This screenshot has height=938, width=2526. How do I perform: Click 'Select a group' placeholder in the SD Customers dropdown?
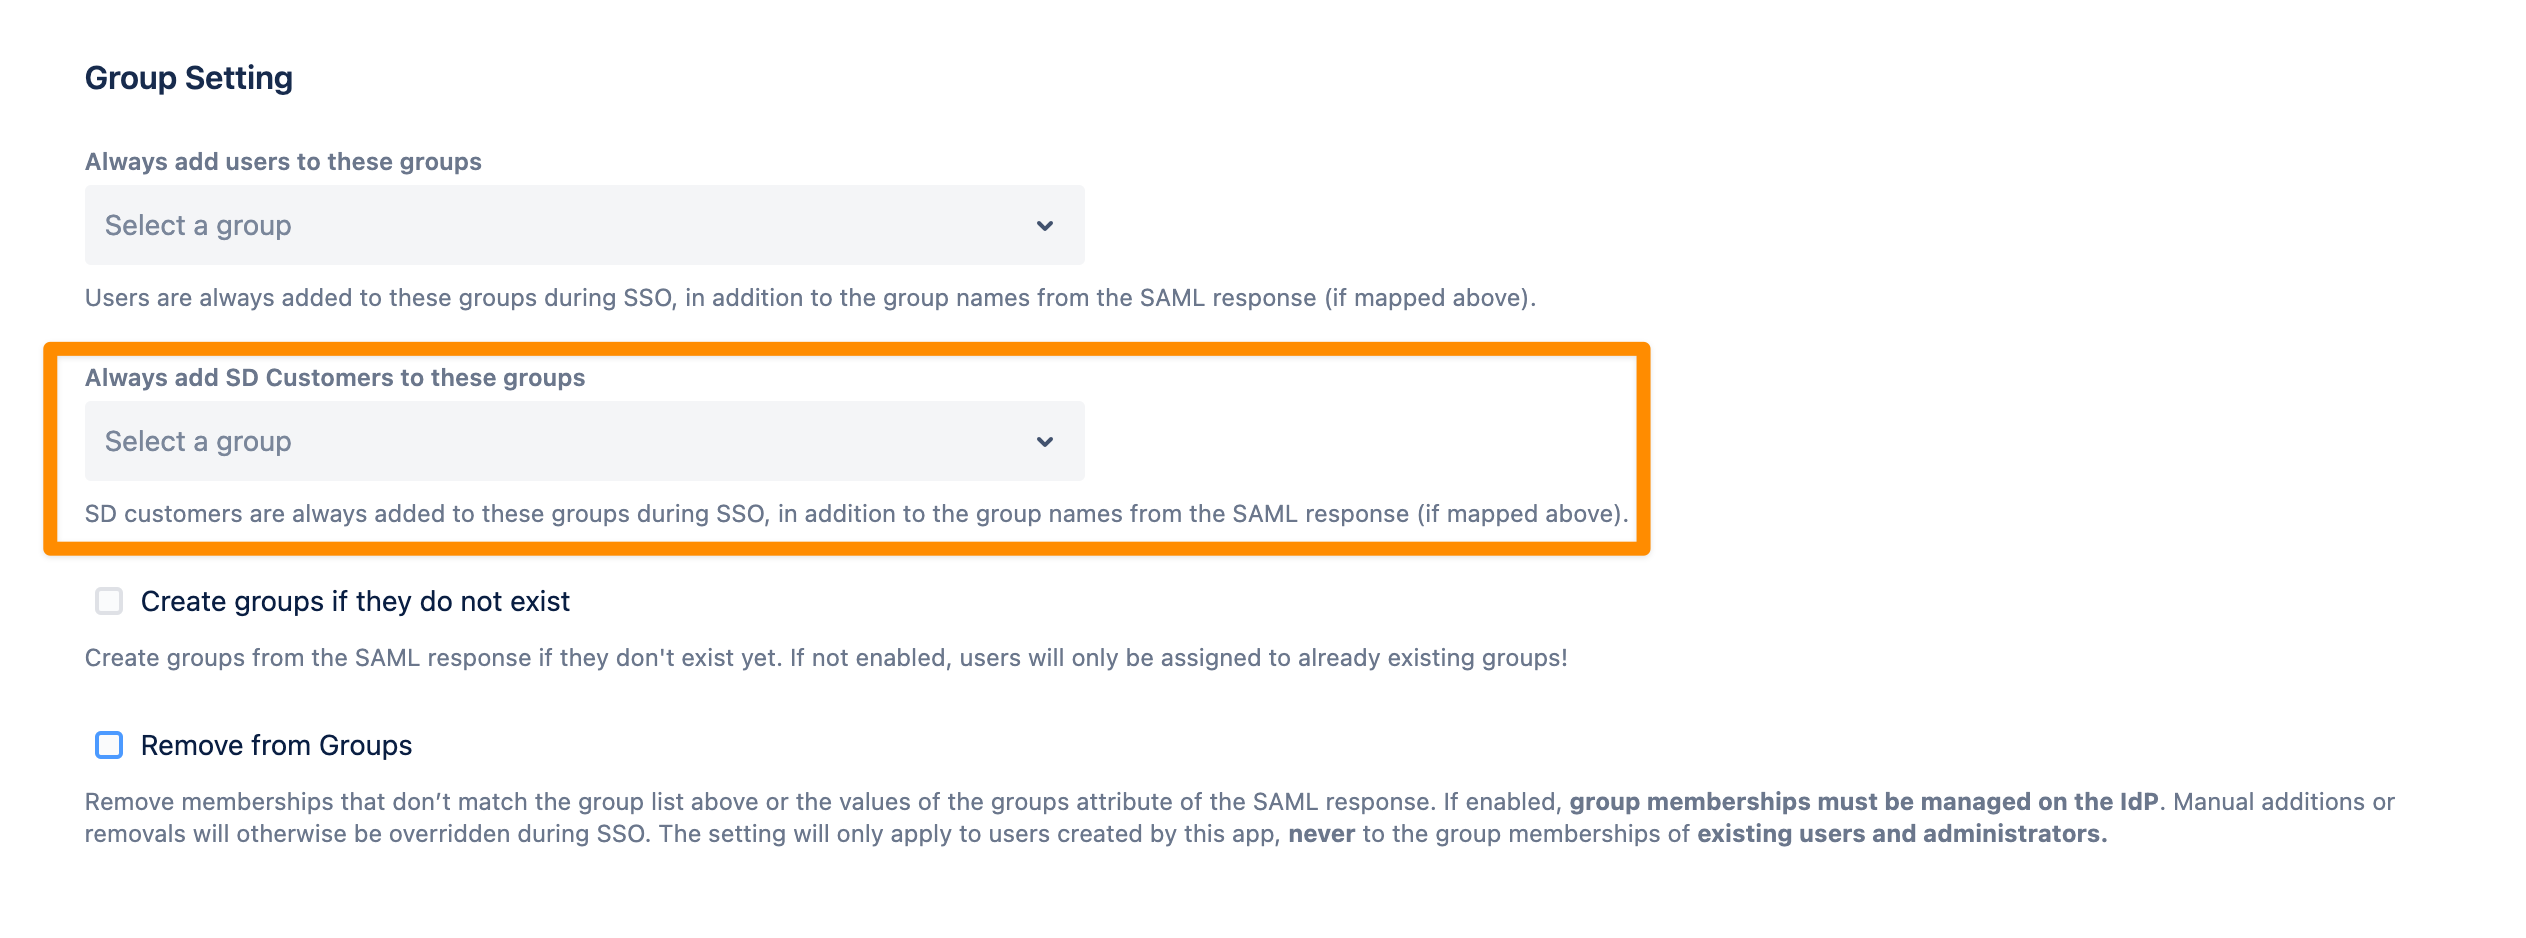click(198, 442)
